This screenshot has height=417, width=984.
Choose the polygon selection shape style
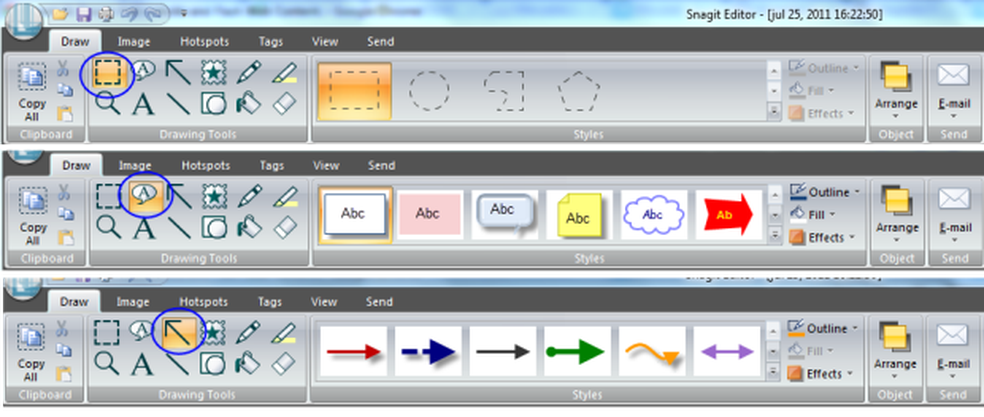(x=579, y=90)
